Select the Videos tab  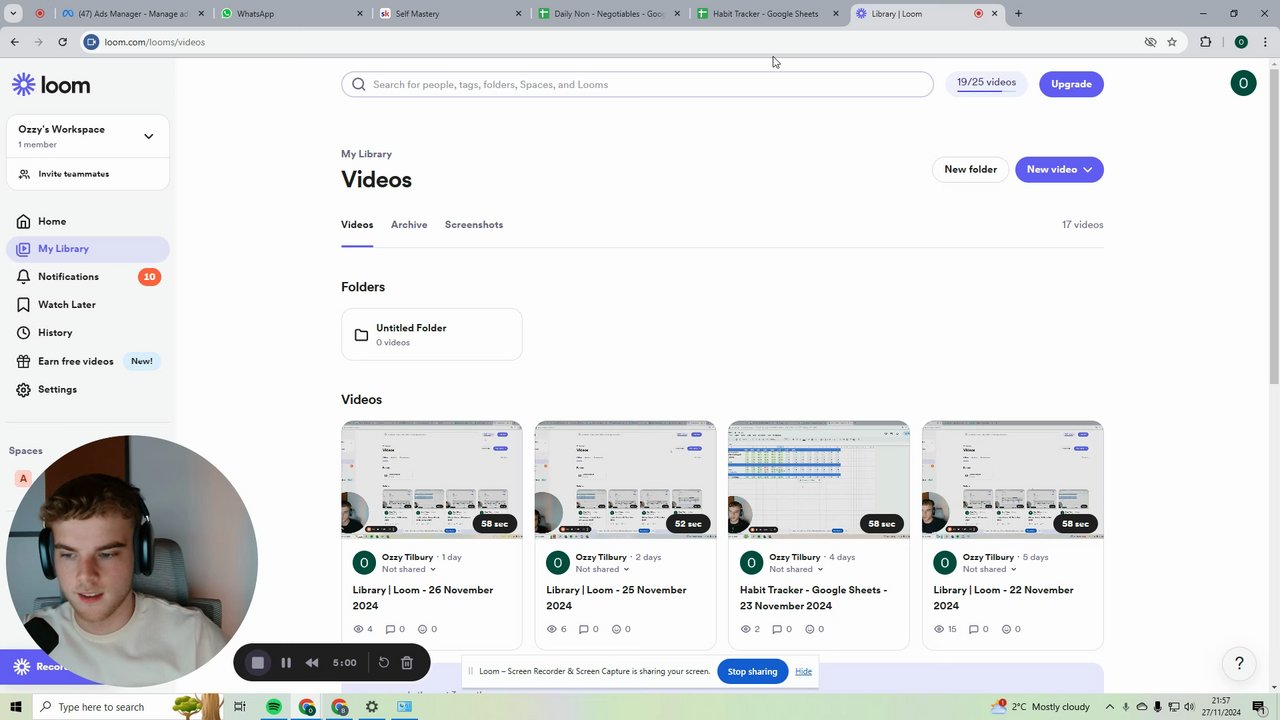pos(357,225)
